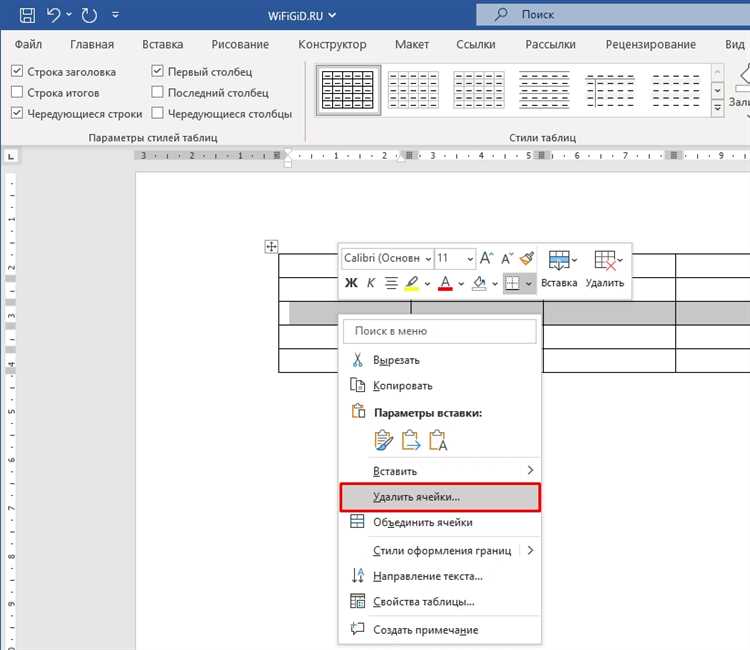Viewport: 750px width, 650px height.
Task: Select the first solid grid table style
Action: point(348,90)
